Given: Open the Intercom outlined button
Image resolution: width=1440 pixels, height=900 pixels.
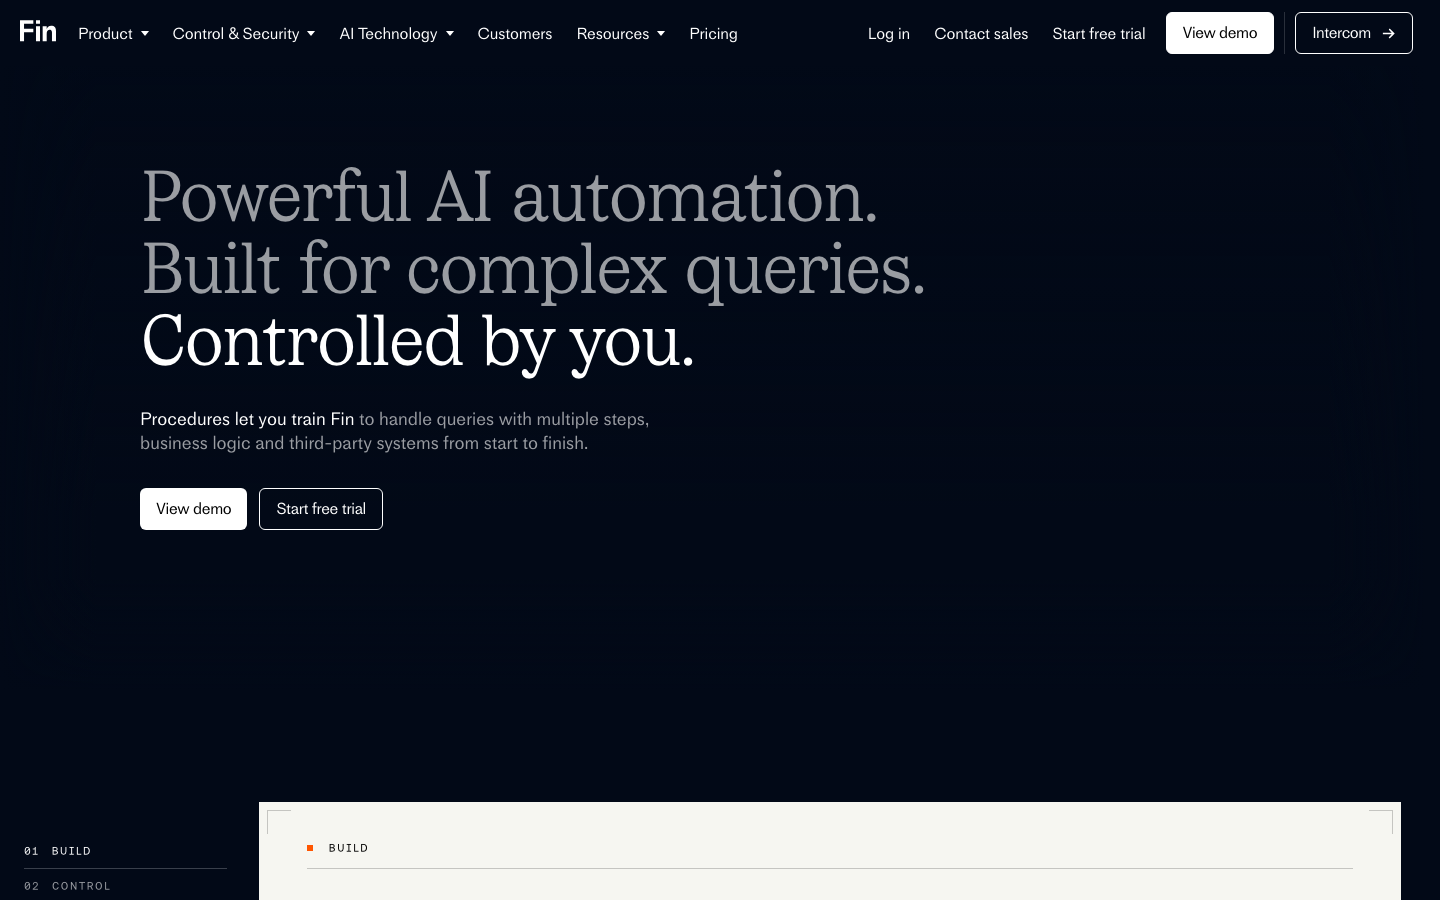Looking at the screenshot, I should pyautogui.click(x=1354, y=33).
